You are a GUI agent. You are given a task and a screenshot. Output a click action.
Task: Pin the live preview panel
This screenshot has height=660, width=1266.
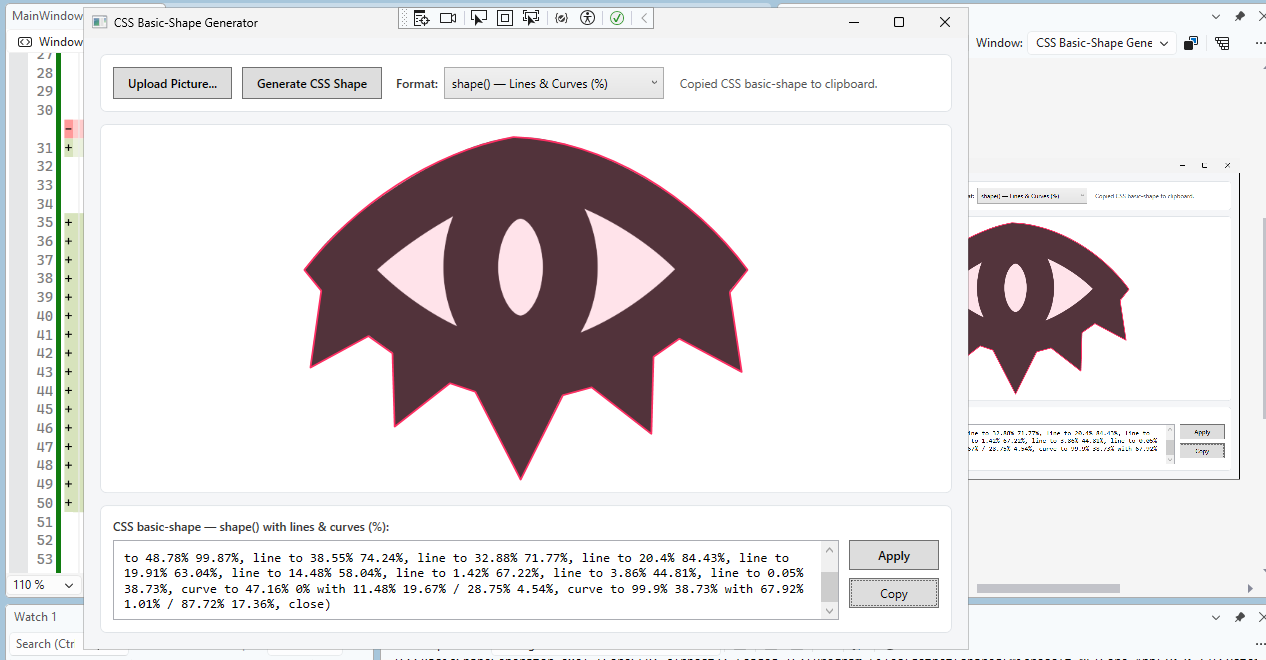[1240, 17]
